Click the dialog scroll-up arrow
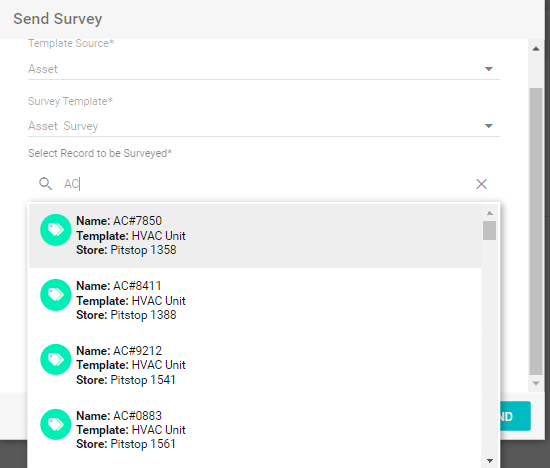This screenshot has width=550, height=468. click(x=536, y=49)
